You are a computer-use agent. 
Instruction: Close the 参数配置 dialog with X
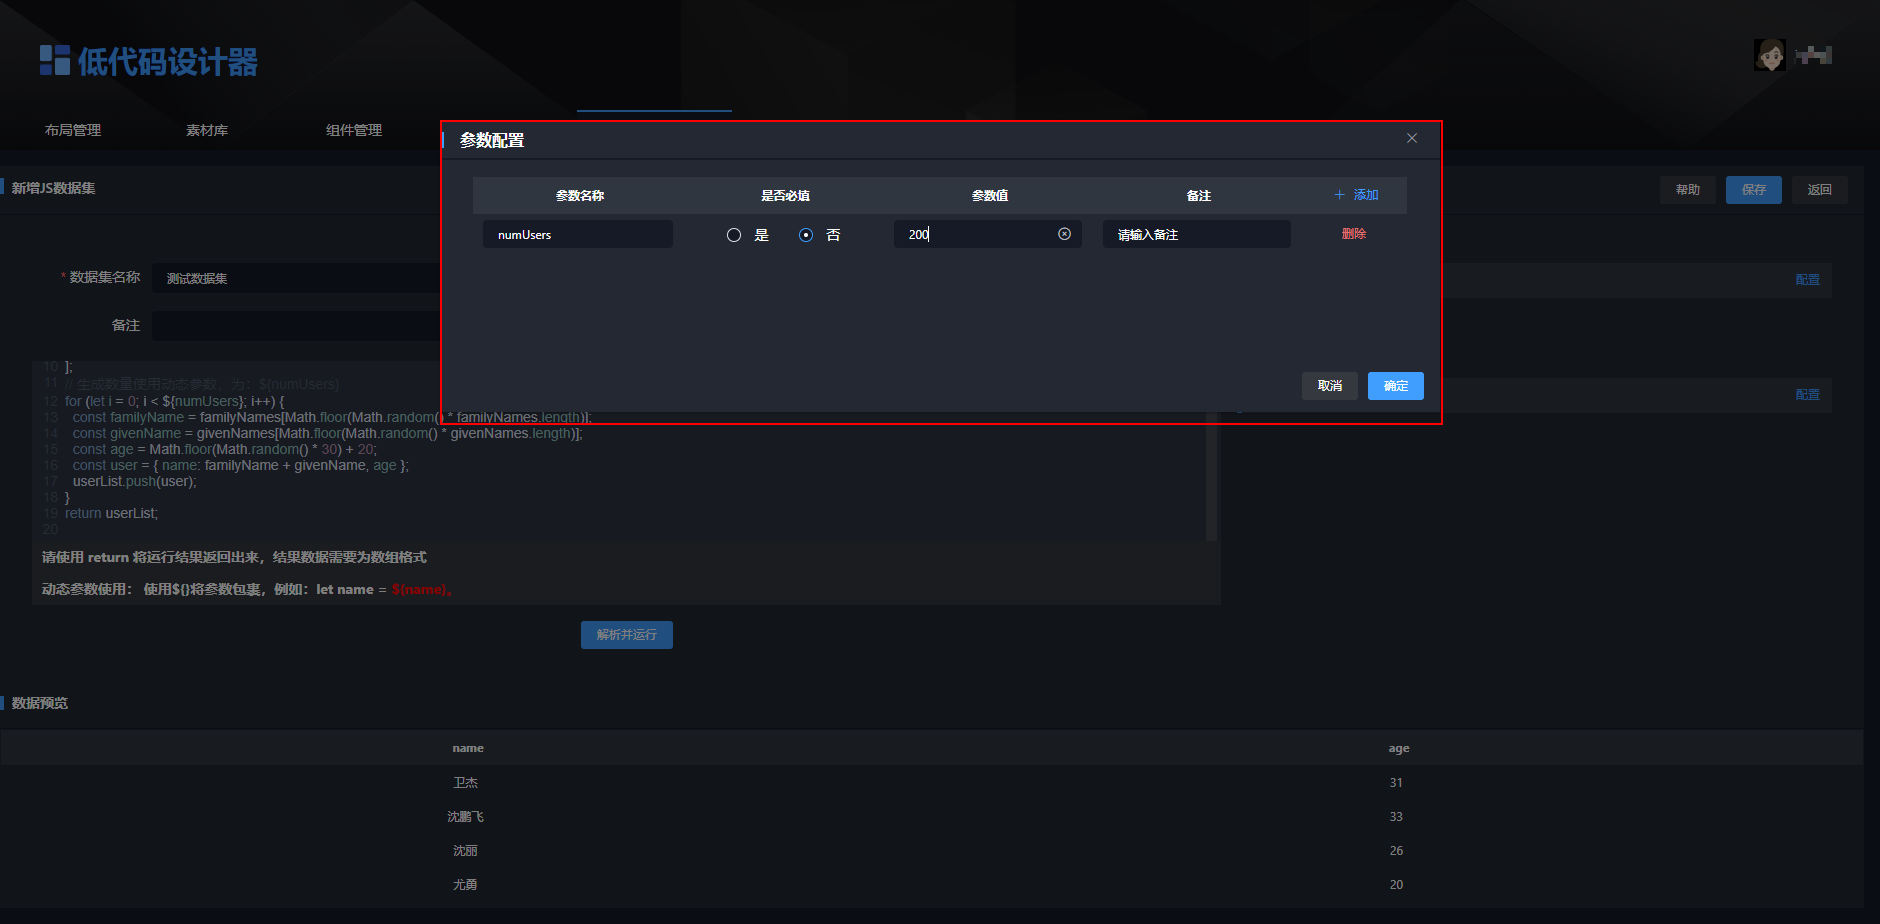click(1412, 138)
